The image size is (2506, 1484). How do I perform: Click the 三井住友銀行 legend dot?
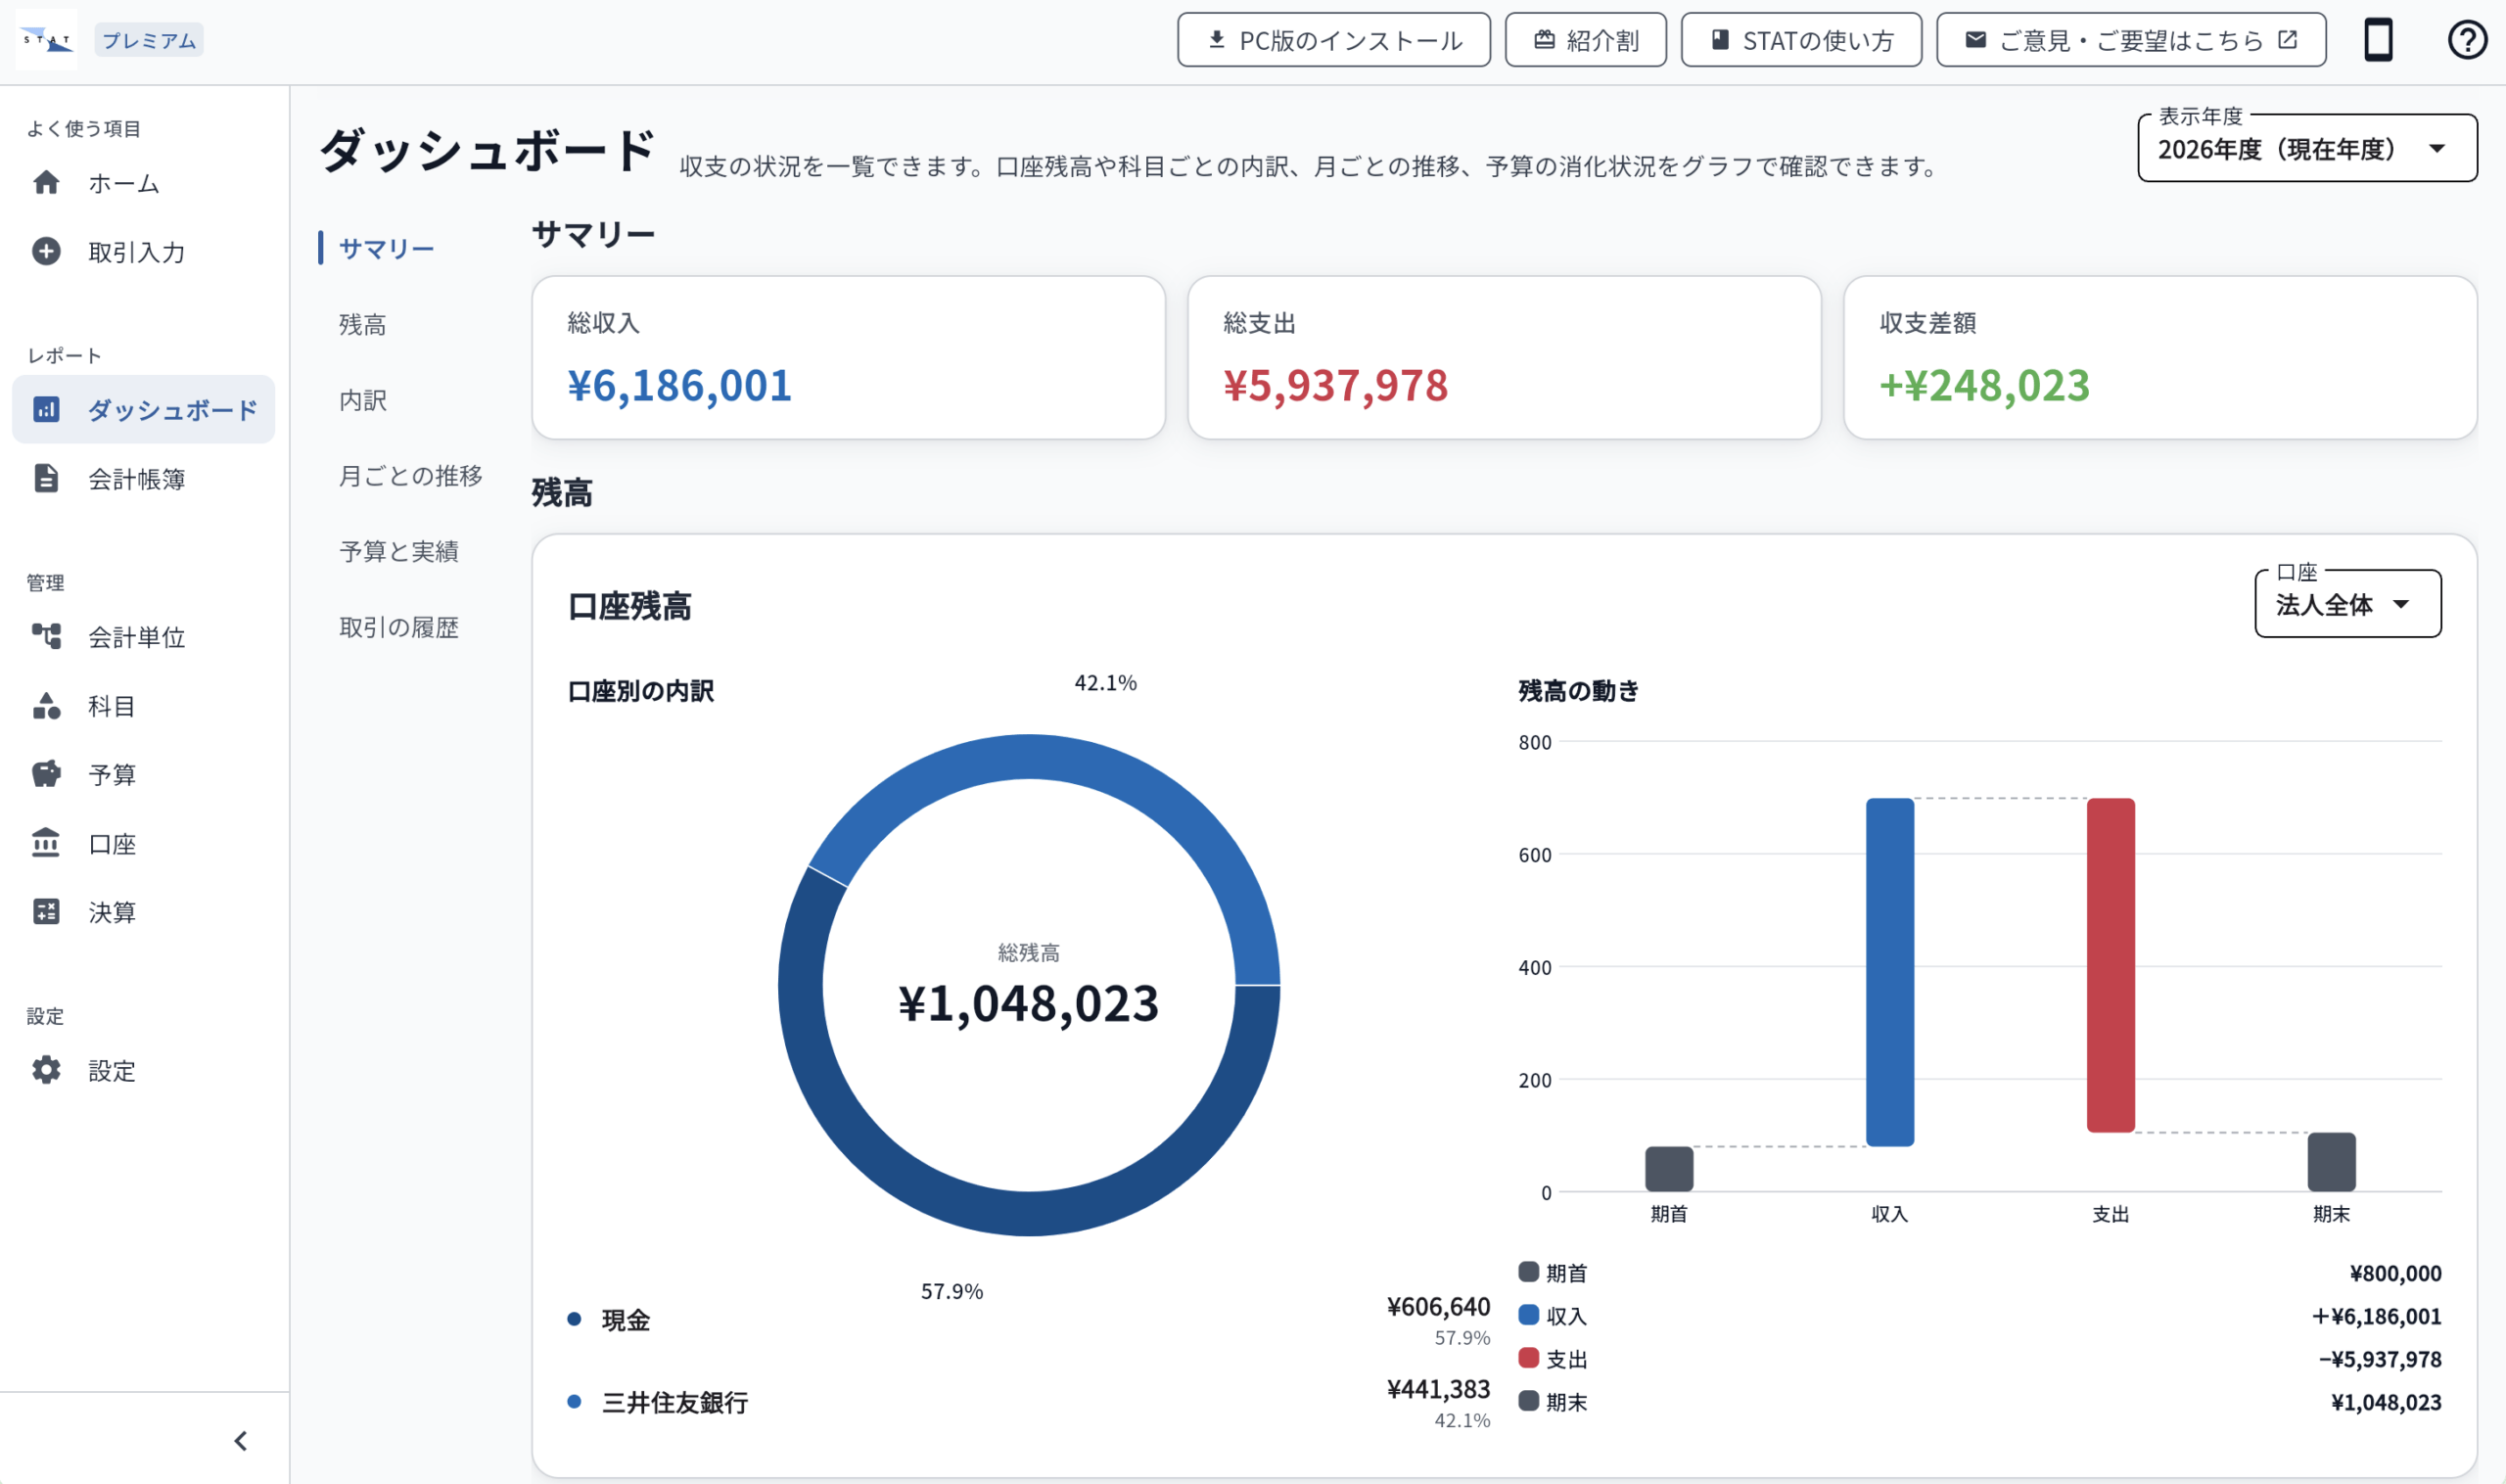tap(574, 1401)
